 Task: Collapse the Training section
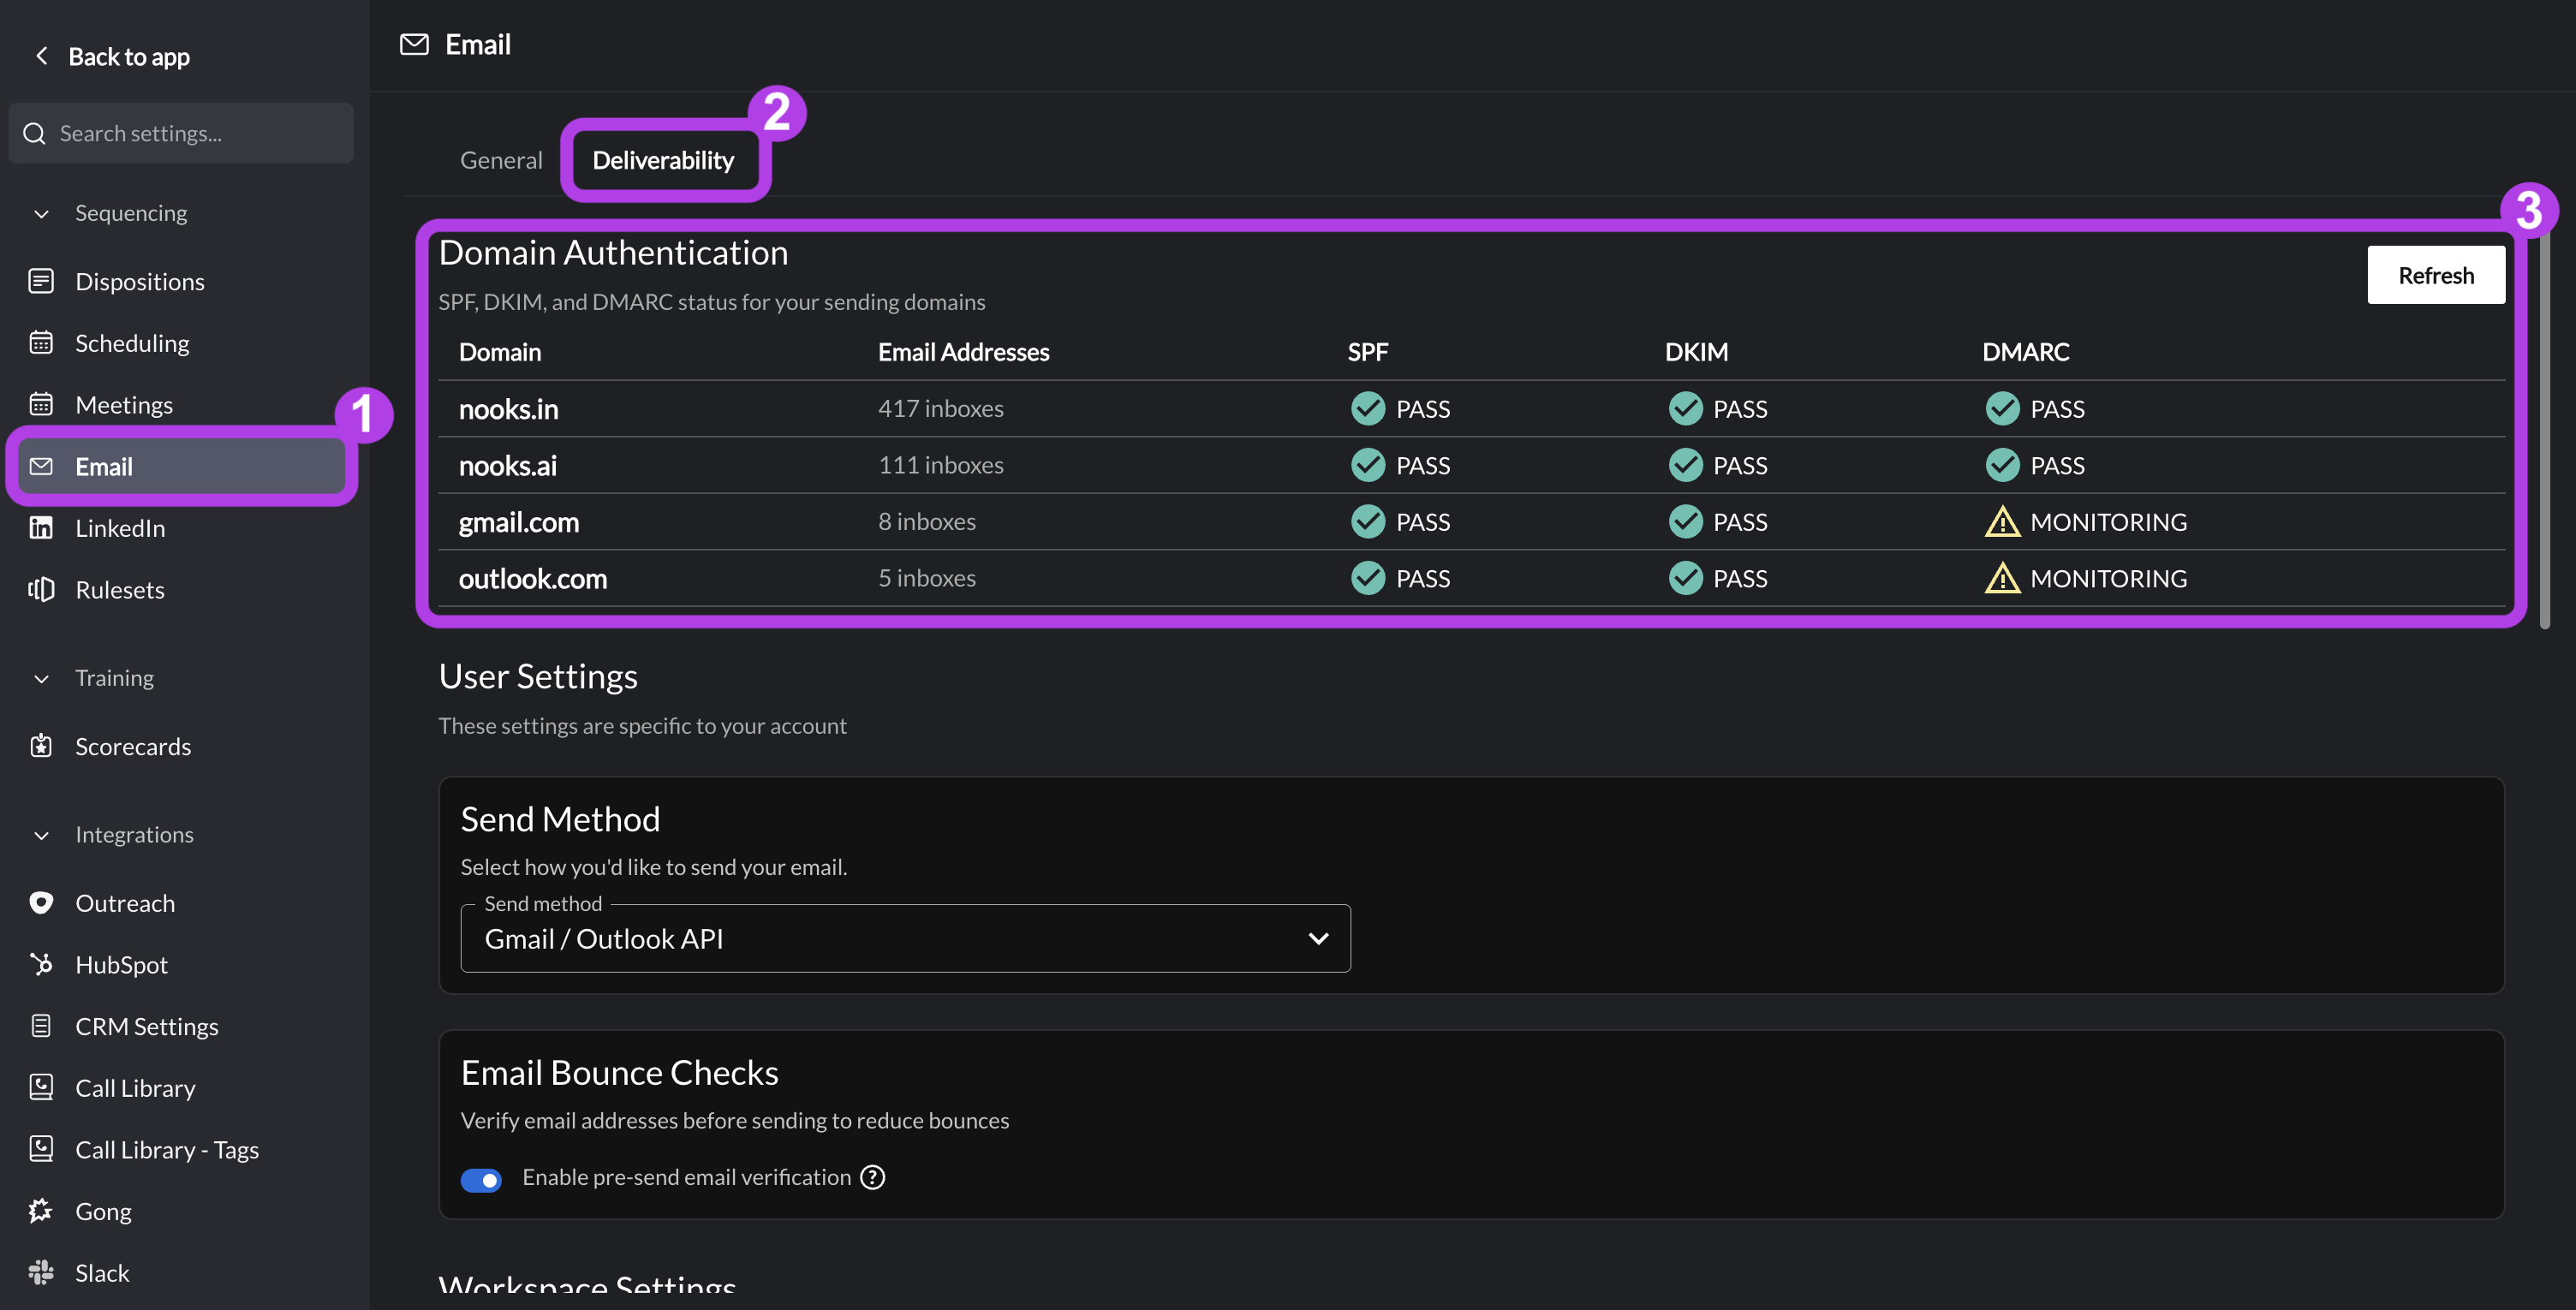tap(41, 678)
